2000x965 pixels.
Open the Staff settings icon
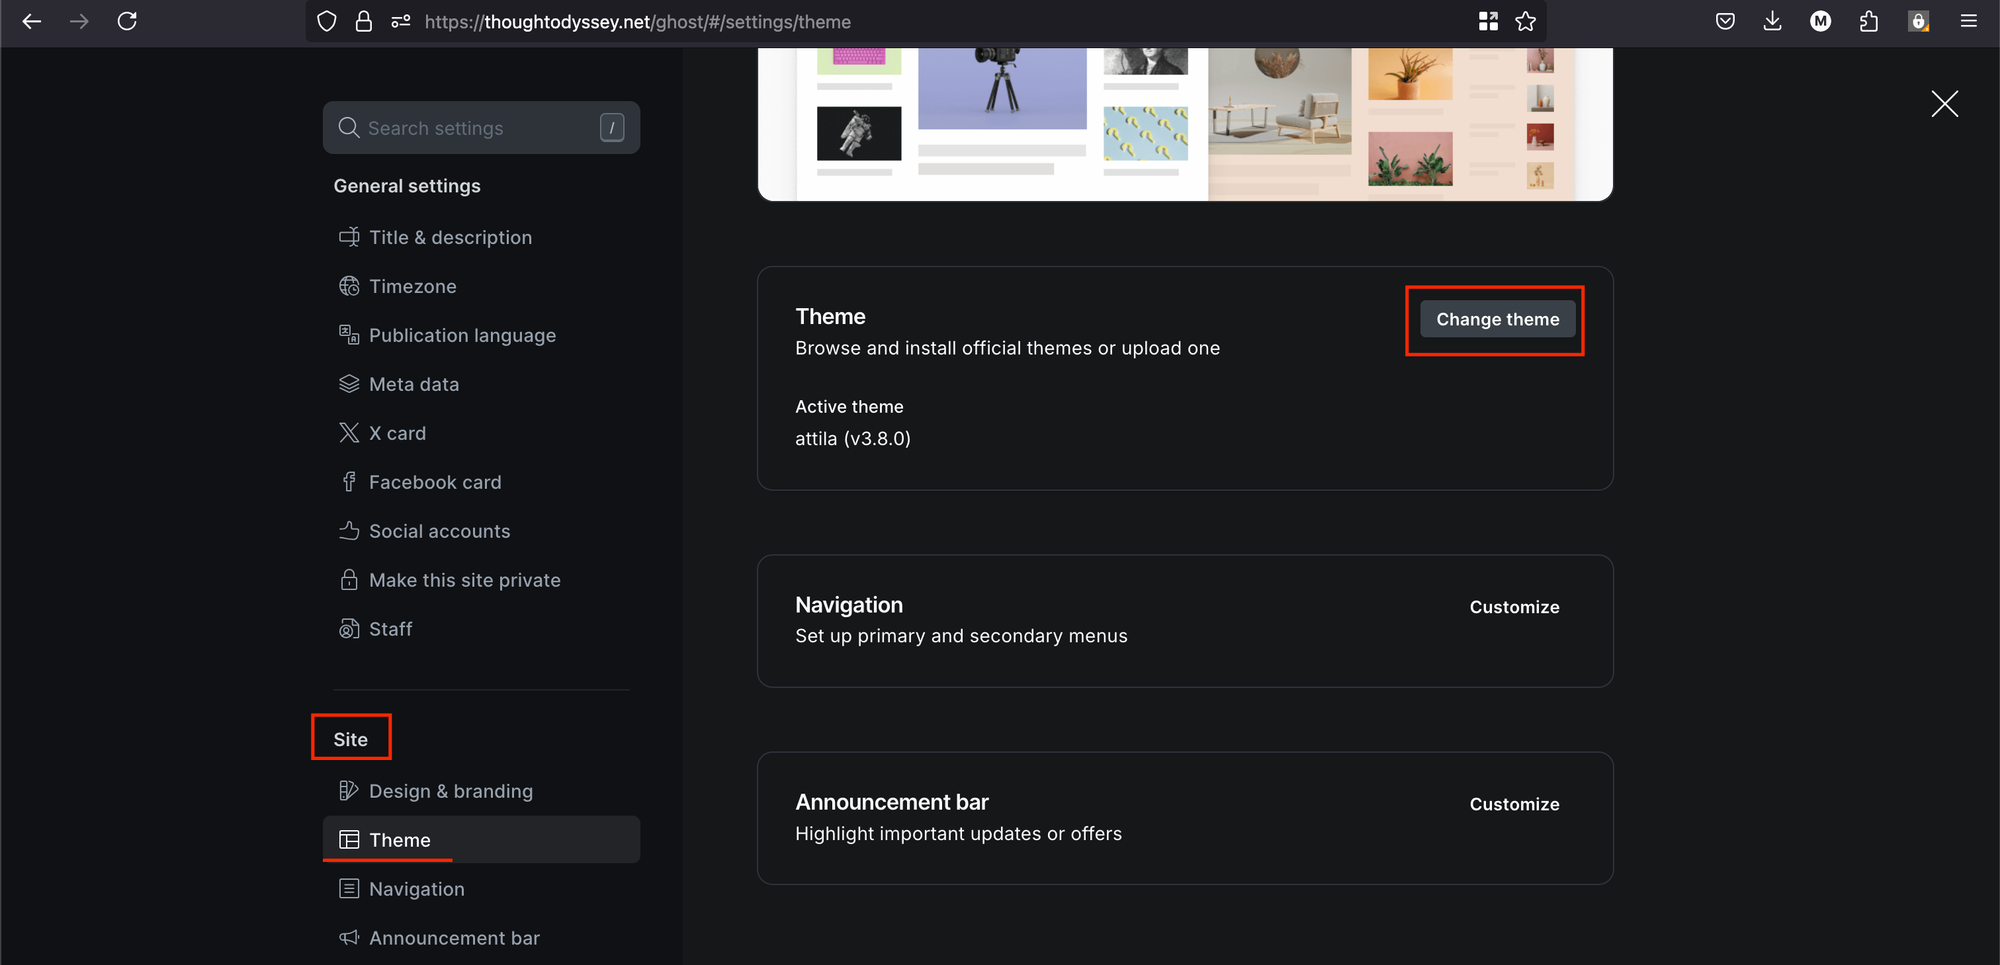click(x=349, y=629)
